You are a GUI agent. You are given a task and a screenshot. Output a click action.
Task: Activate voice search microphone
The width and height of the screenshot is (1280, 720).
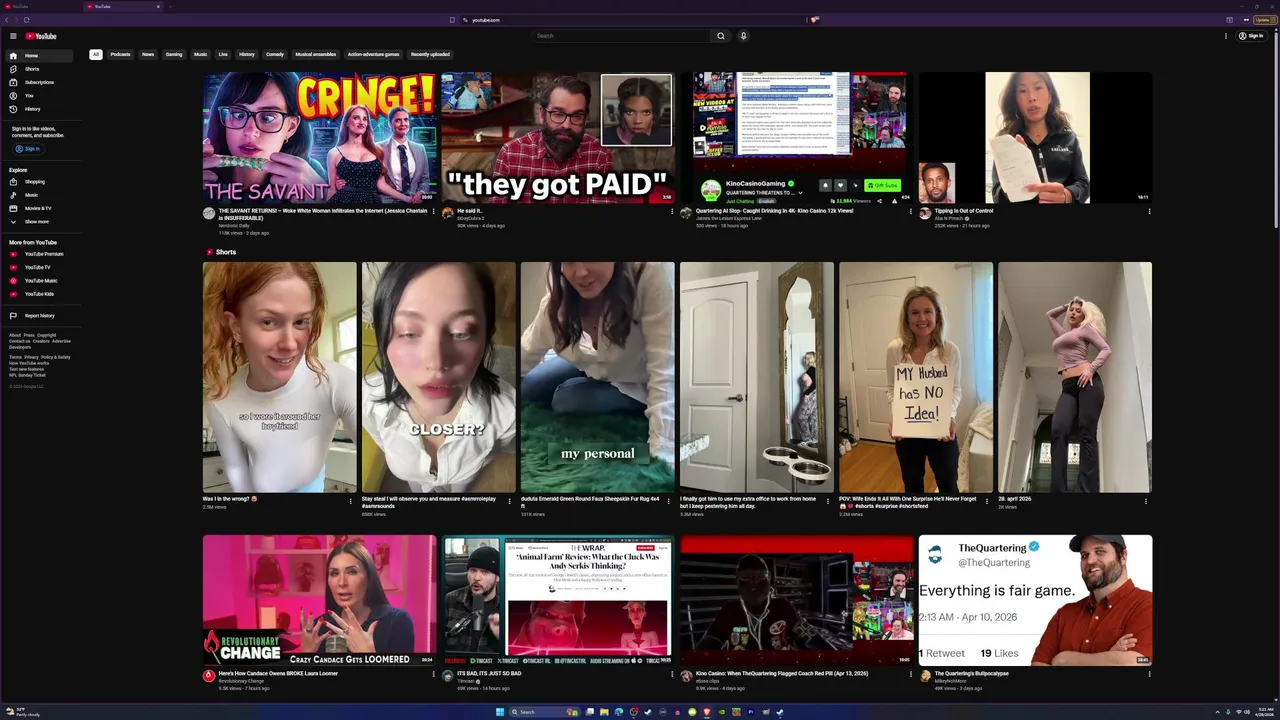(x=743, y=36)
